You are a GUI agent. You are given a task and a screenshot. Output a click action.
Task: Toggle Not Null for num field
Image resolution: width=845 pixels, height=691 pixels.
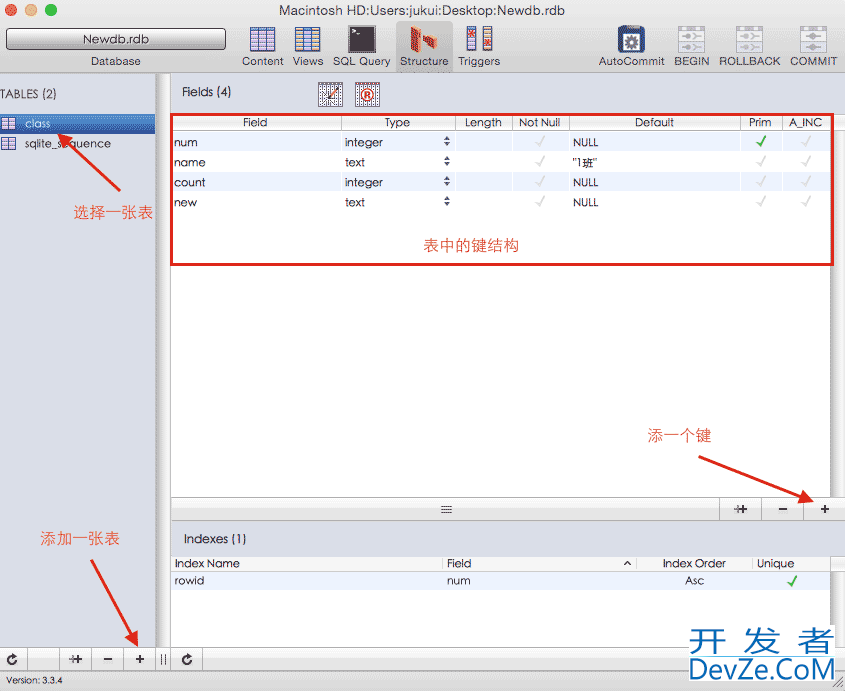(539, 141)
